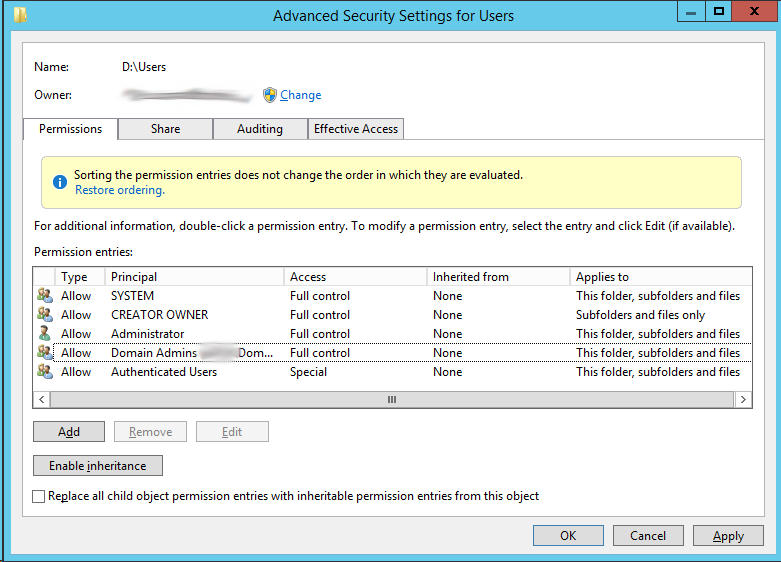Click the folder icon in the title bar
This screenshot has height=562, width=781.
[x=20, y=14]
